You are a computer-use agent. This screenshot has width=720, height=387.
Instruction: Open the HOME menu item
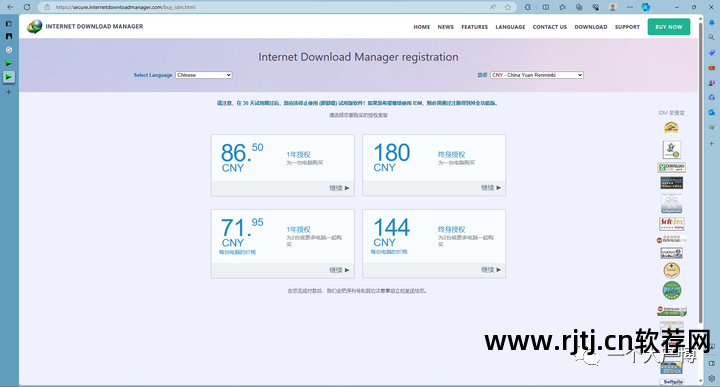coord(422,27)
